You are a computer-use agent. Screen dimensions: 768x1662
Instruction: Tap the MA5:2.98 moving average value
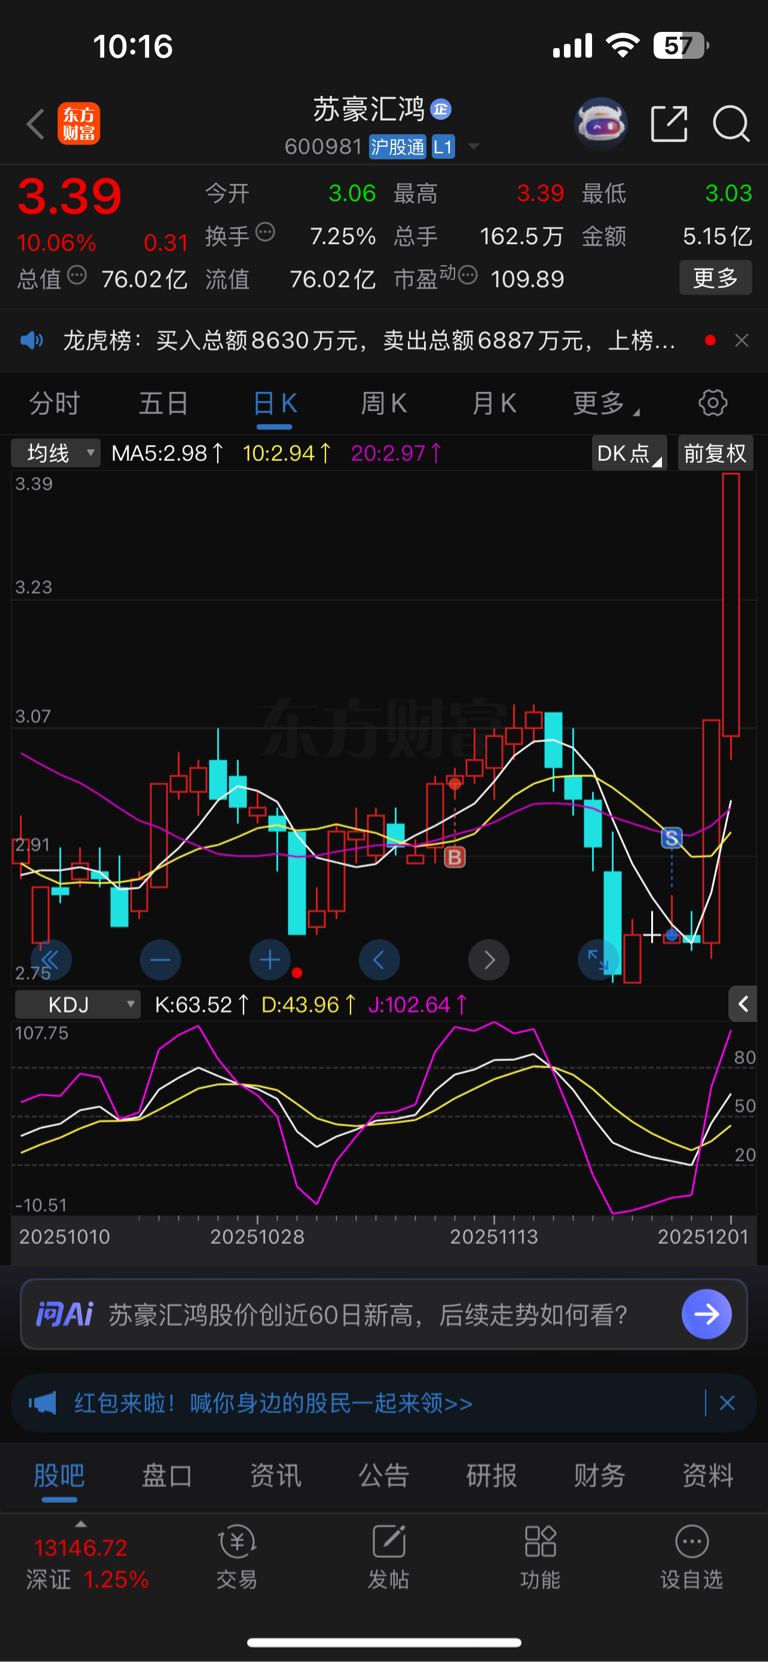[x=167, y=453]
